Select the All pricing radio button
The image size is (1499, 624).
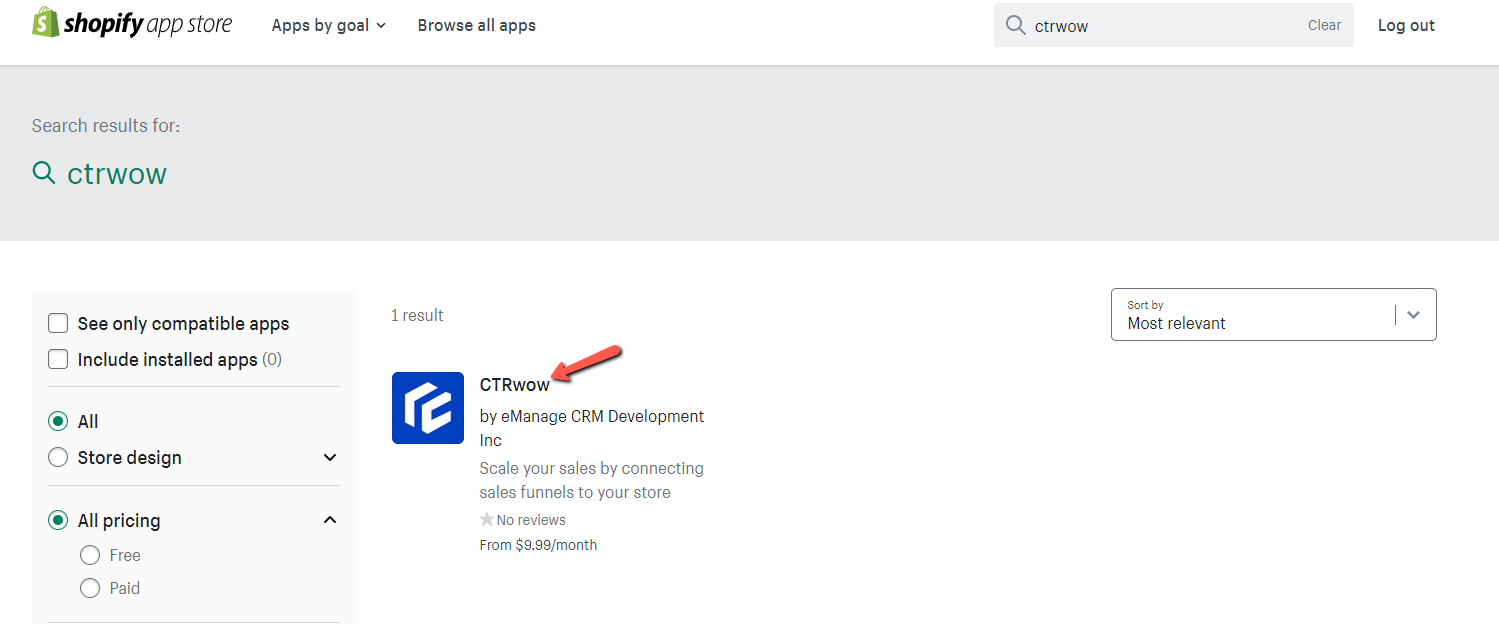[x=58, y=521]
